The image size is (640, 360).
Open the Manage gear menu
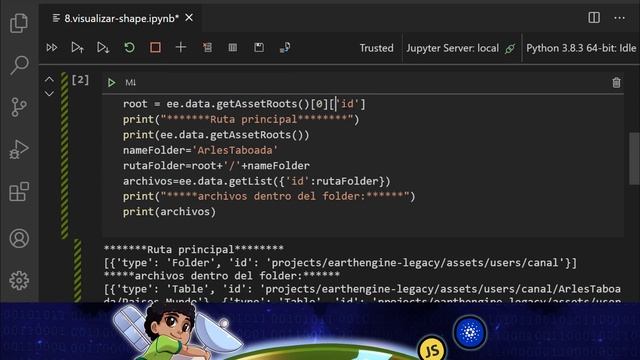click(x=19, y=280)
